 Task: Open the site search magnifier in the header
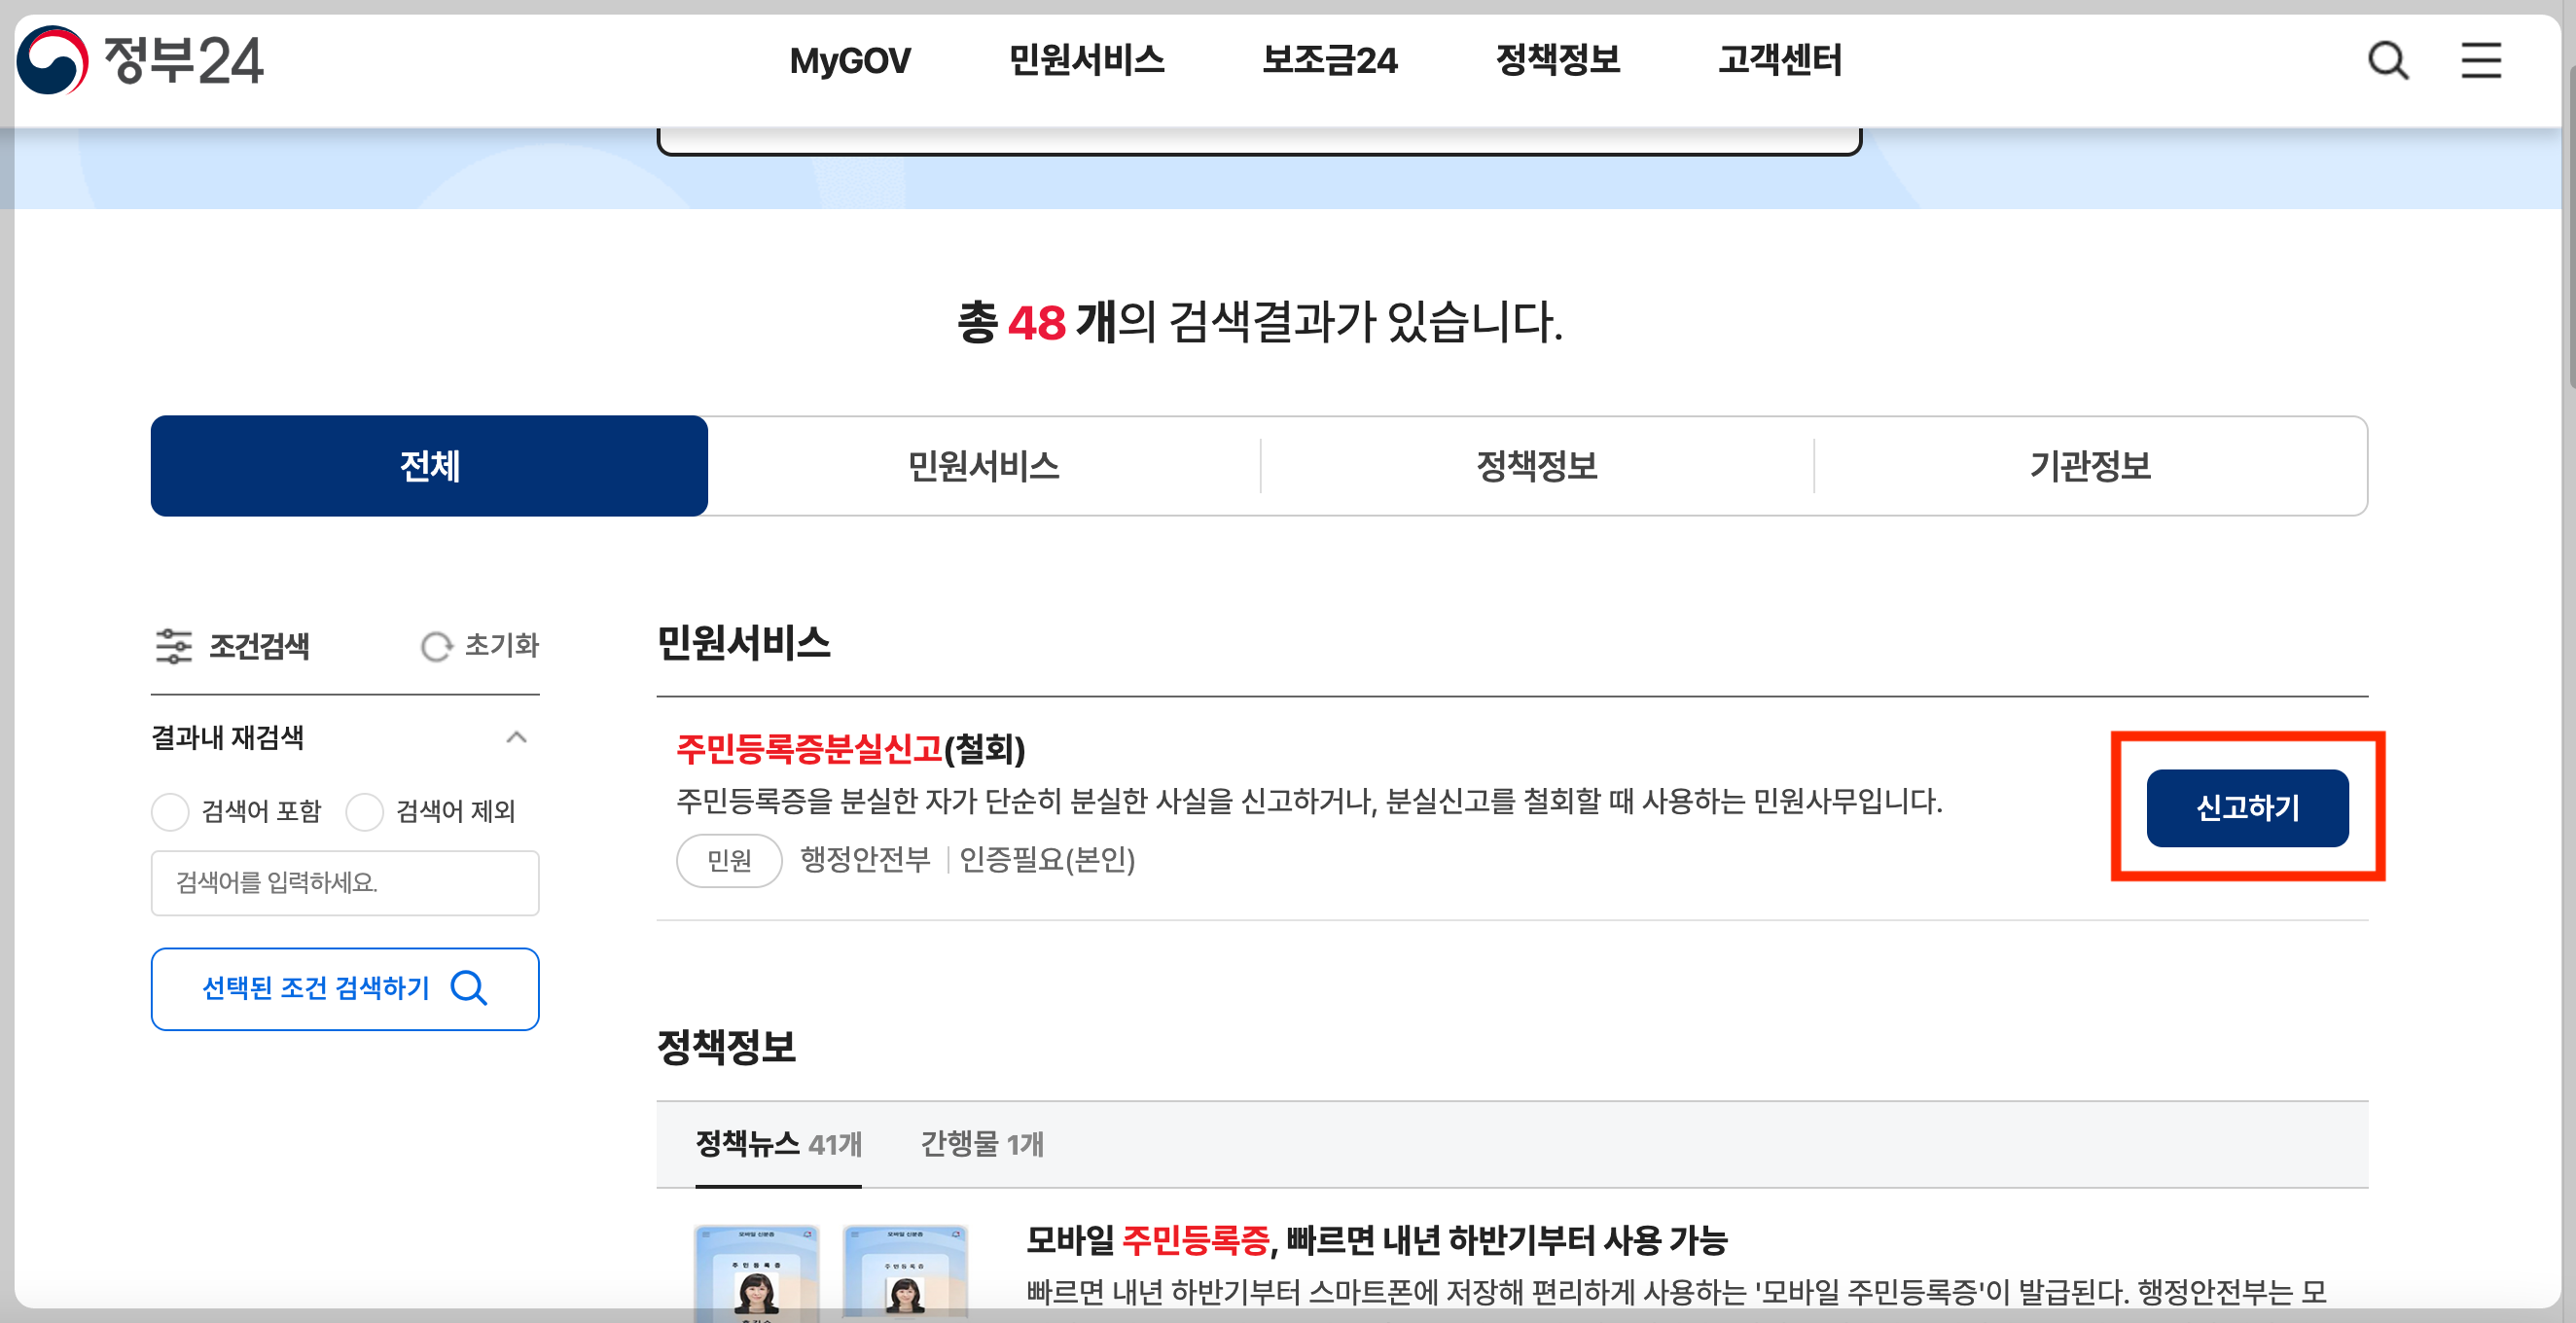click(2390, 61)
